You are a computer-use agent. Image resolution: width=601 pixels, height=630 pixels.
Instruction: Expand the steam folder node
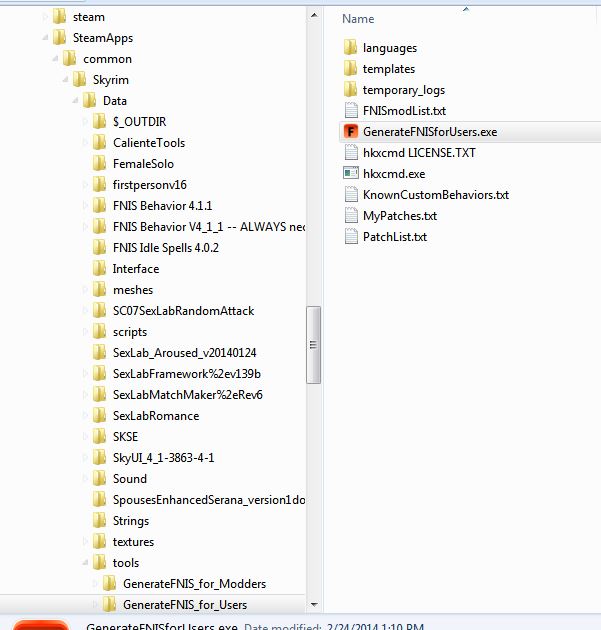pyautogui.click(x=45, y=16)
